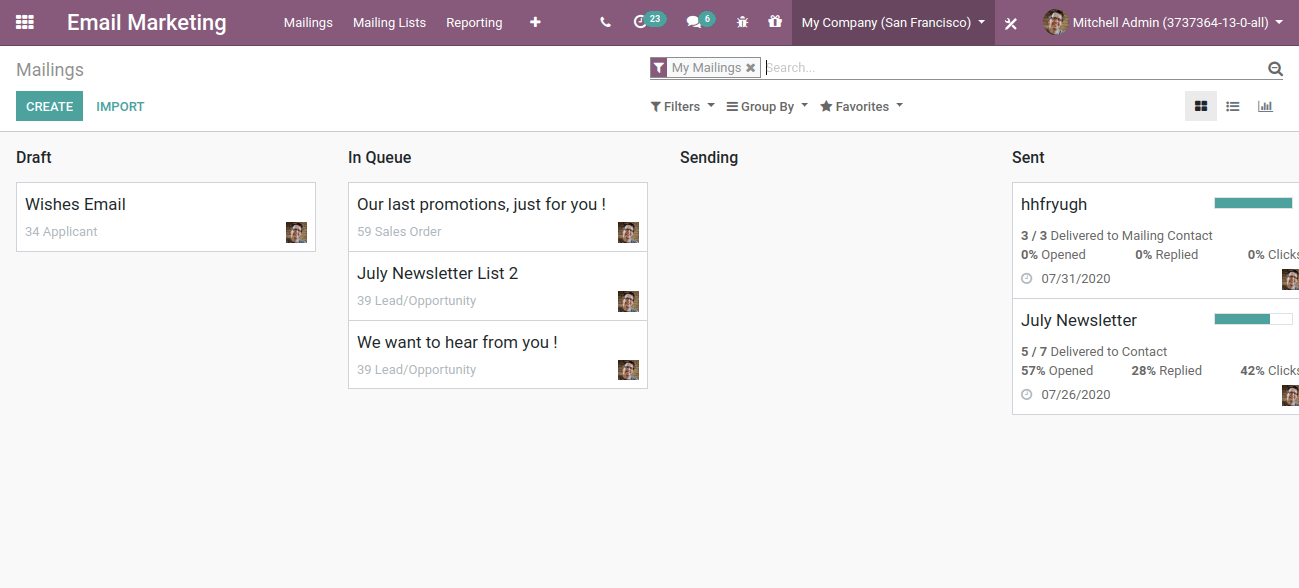1299x588 pixels.
Task: Open My Company (San Francisco) company switcher
Action: 893,22
